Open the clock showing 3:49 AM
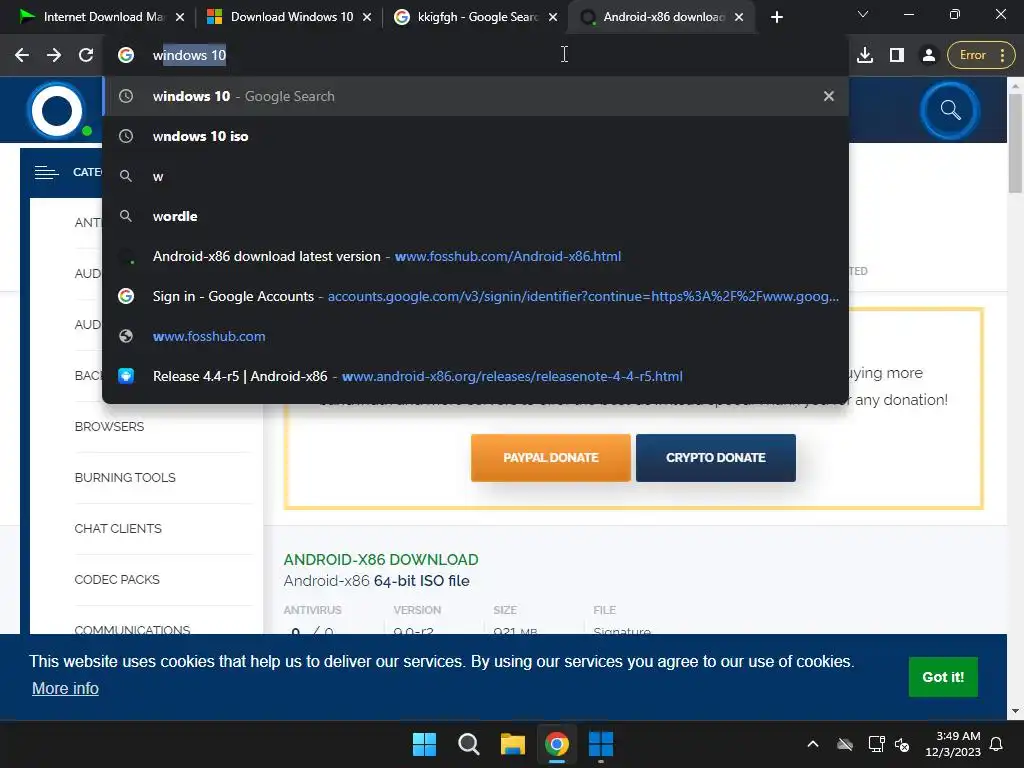Image resolution: width=1024 pixels, height=768 pixels. pos(953,744)
